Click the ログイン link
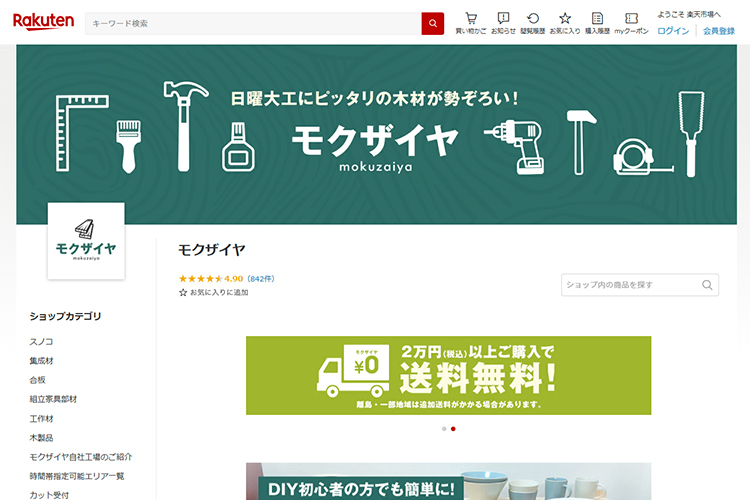Screen dimensions: 750x500 point(673,31)
